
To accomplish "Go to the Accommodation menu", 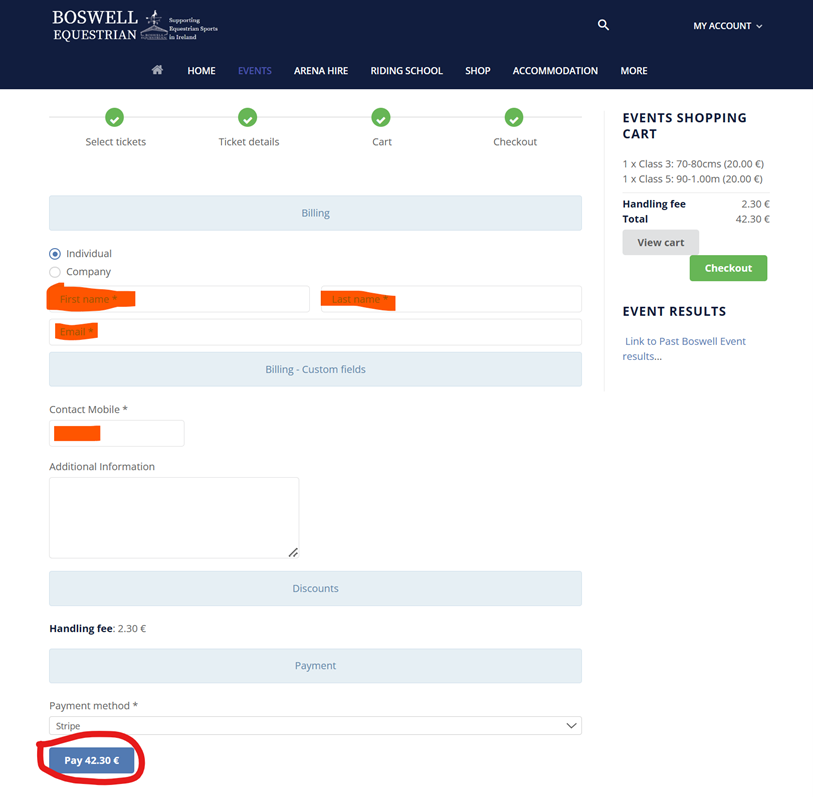I will tap(555, 71).
